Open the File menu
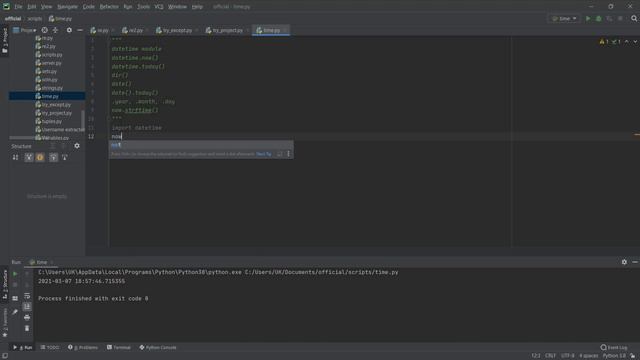Screen dimensions: 640x360 18,7
